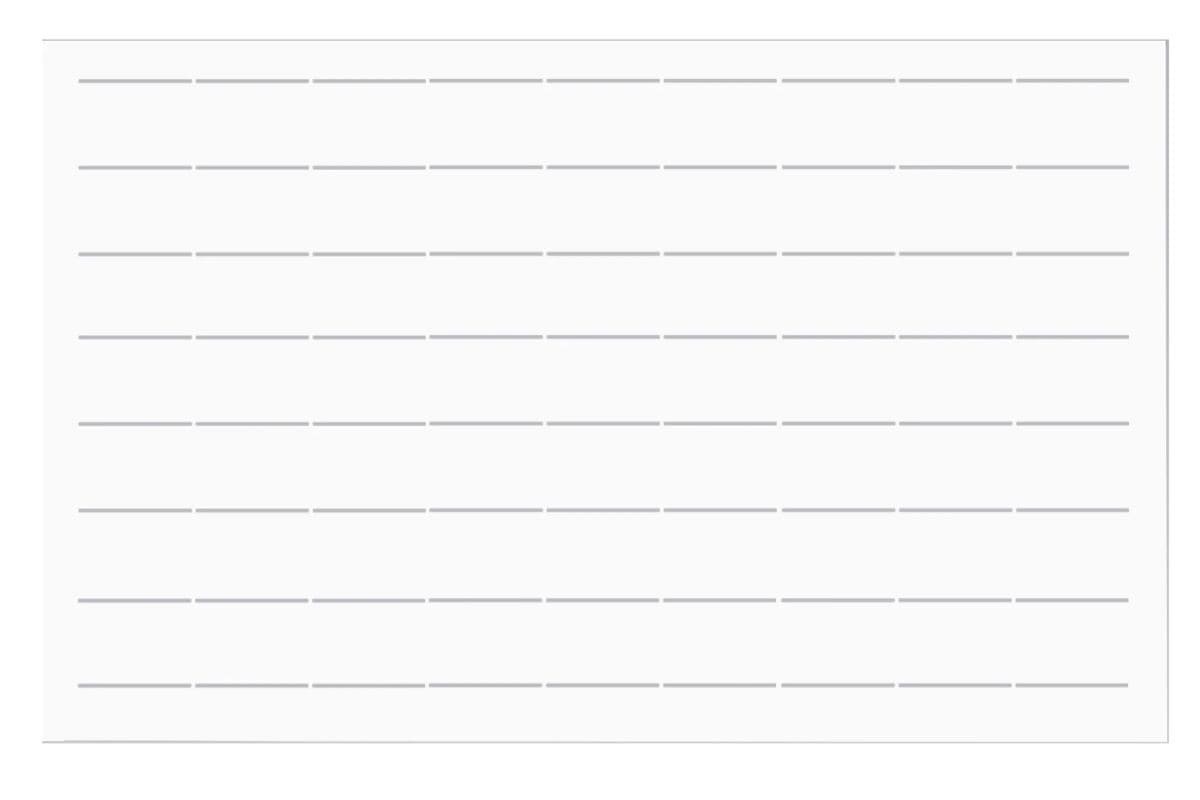Click the last segment in the sixth row
This screenshot has width=1200, height=800.
1072,511
